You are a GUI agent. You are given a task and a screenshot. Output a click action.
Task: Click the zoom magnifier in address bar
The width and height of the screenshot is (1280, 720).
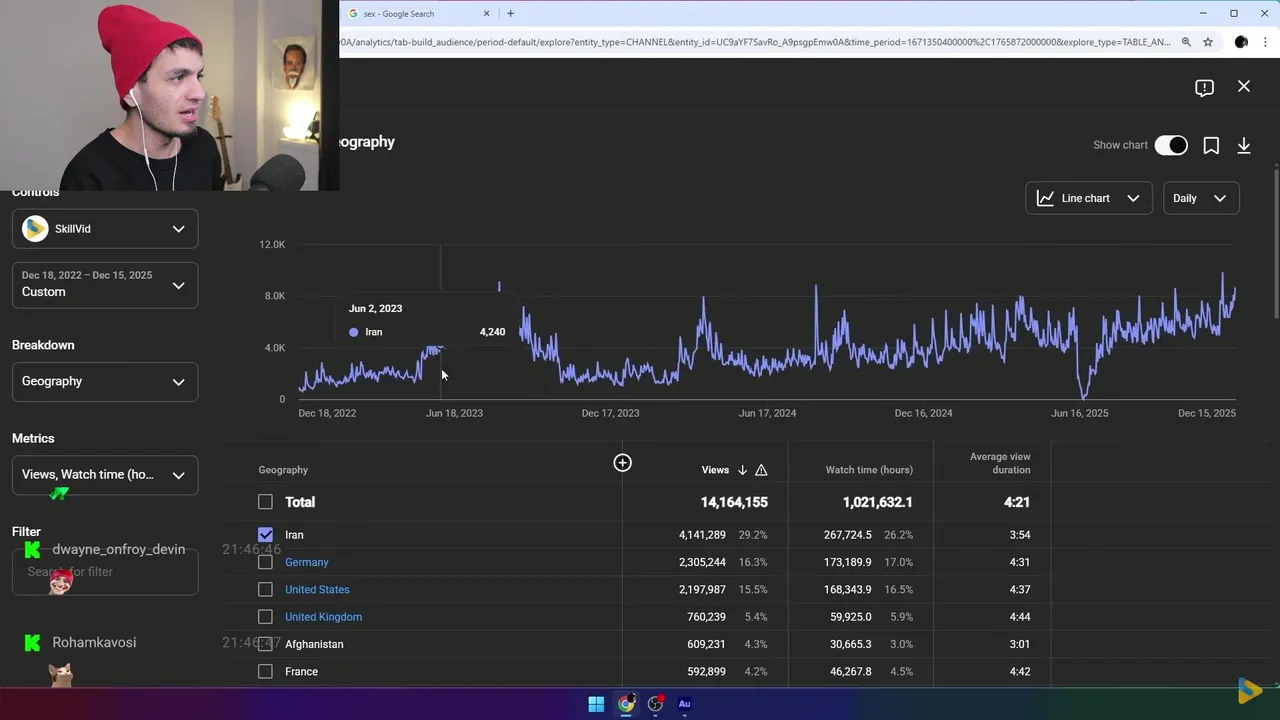click(x=1186, y=42)
